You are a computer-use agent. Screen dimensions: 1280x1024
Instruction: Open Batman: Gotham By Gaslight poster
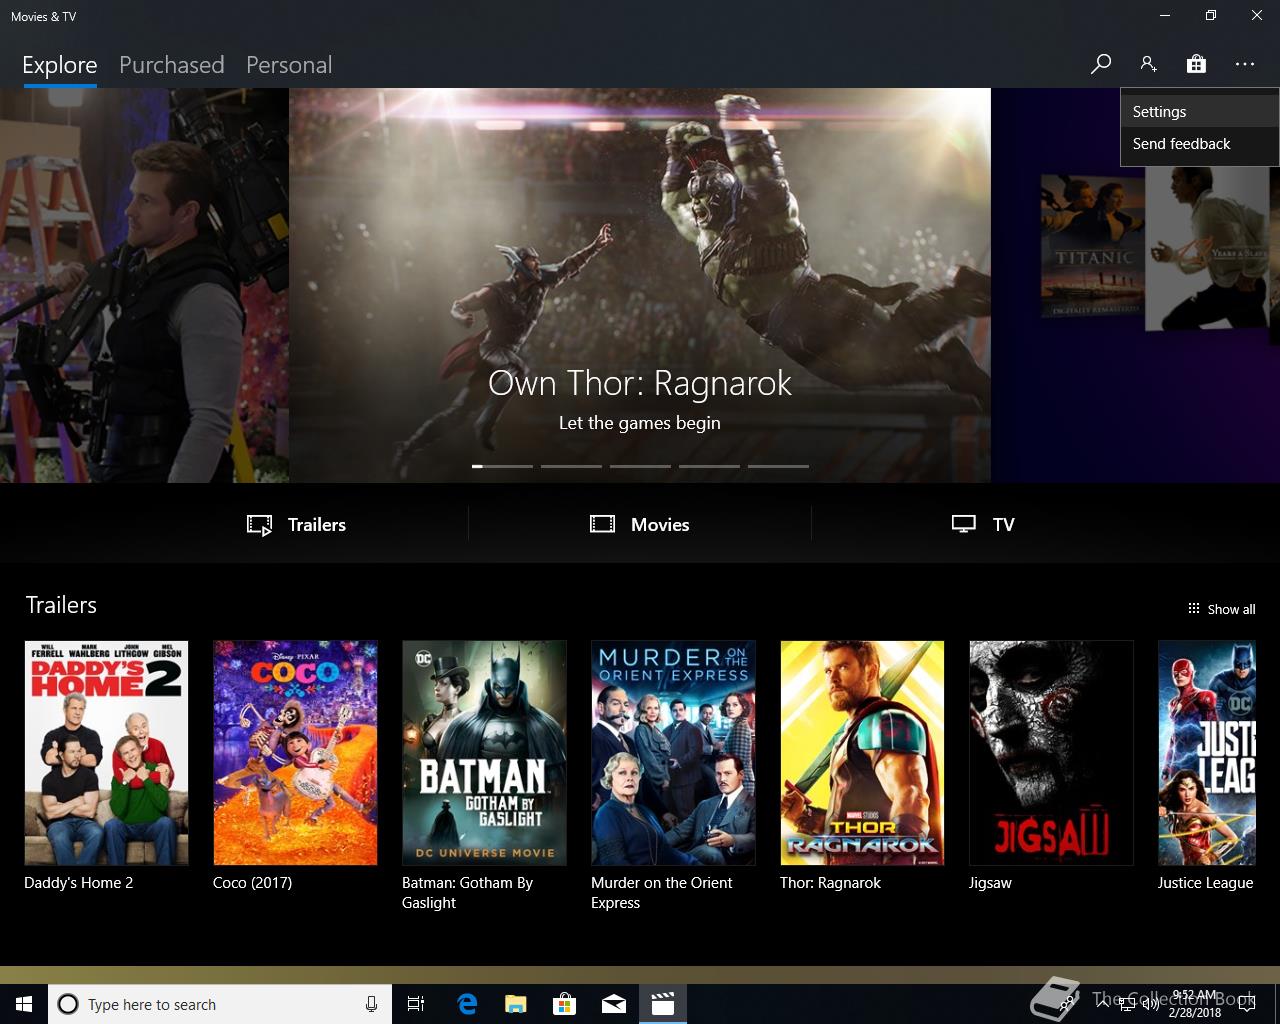(484, 753)
